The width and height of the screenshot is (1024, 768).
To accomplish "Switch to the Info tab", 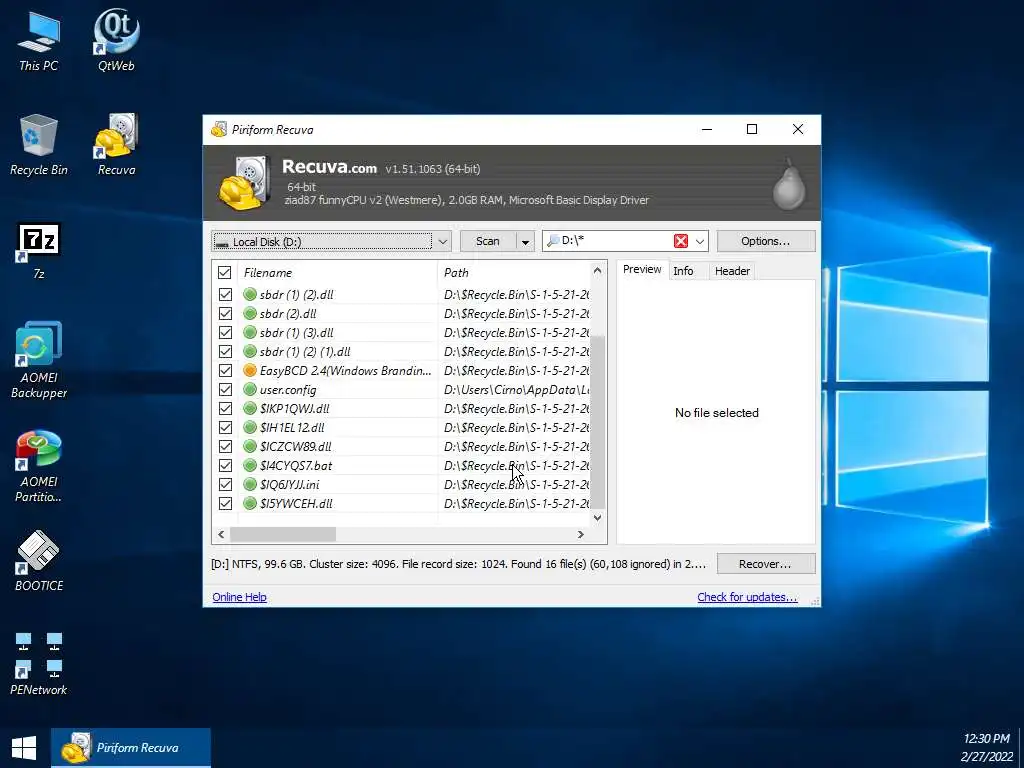I will (683, 270).
